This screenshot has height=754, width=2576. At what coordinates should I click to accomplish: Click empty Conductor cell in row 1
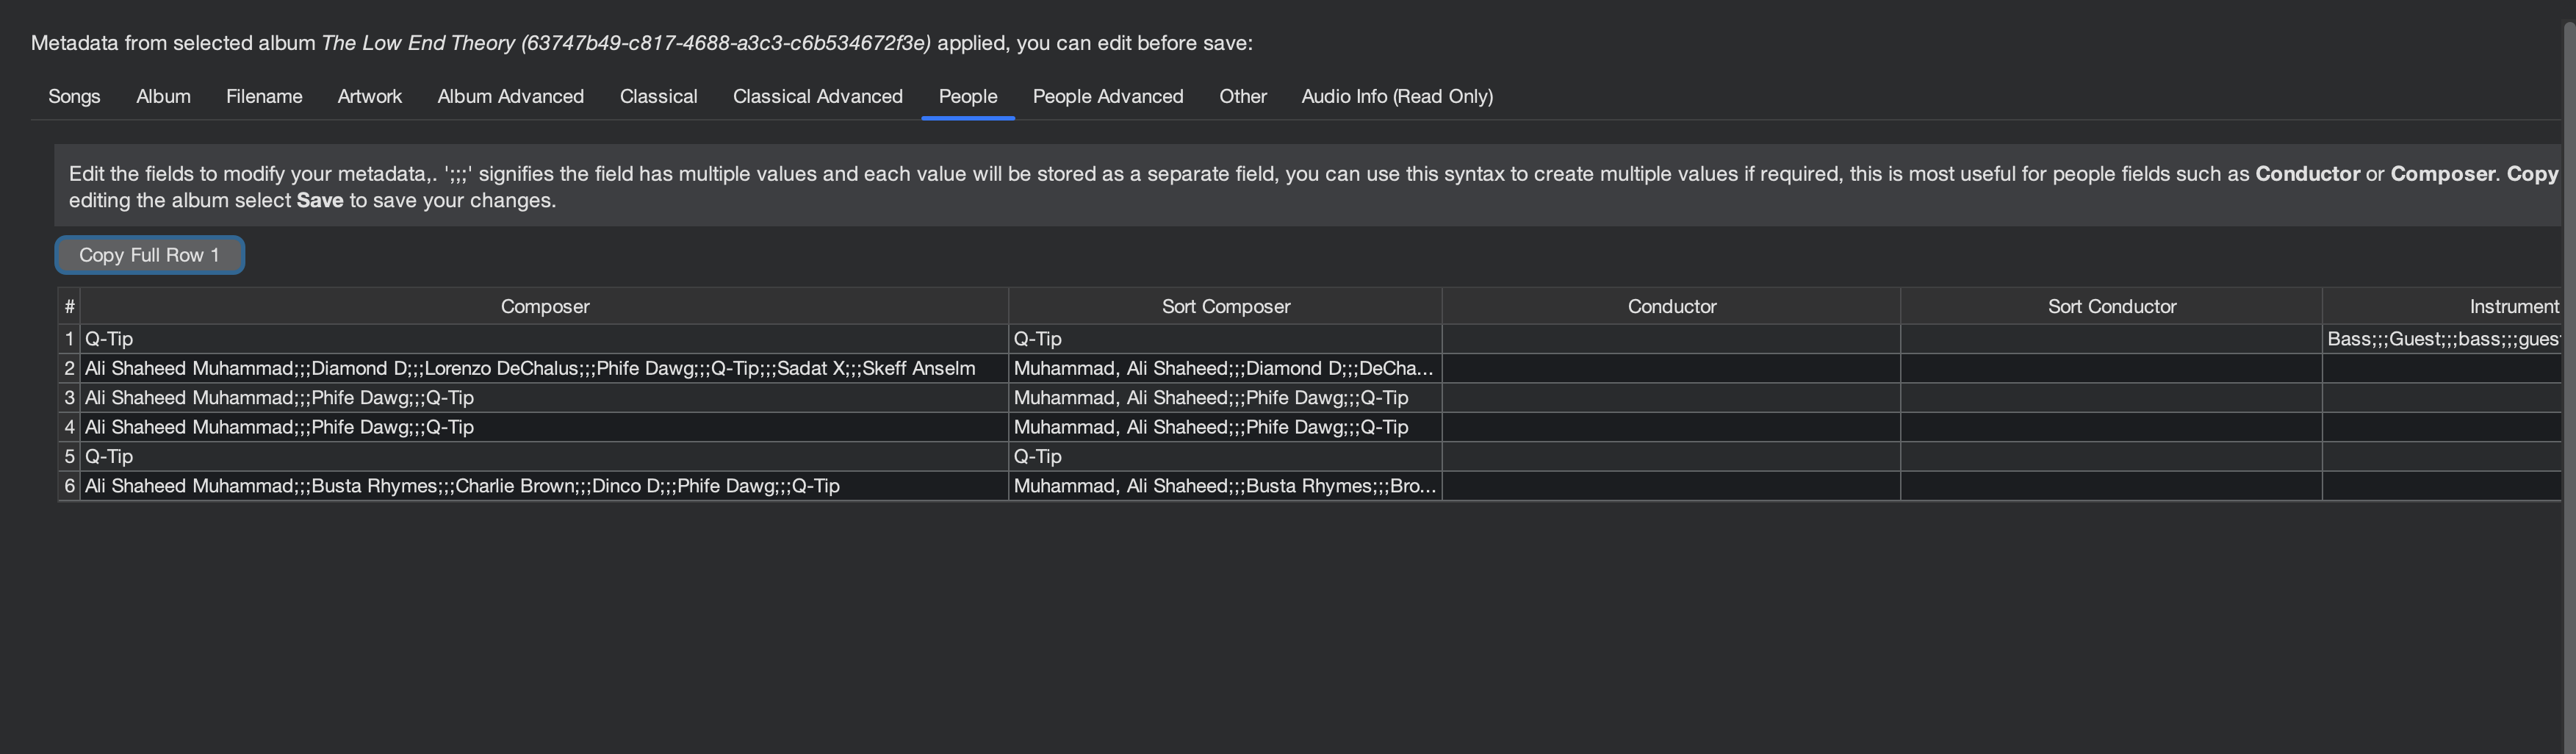click(x=1671, y=339)
